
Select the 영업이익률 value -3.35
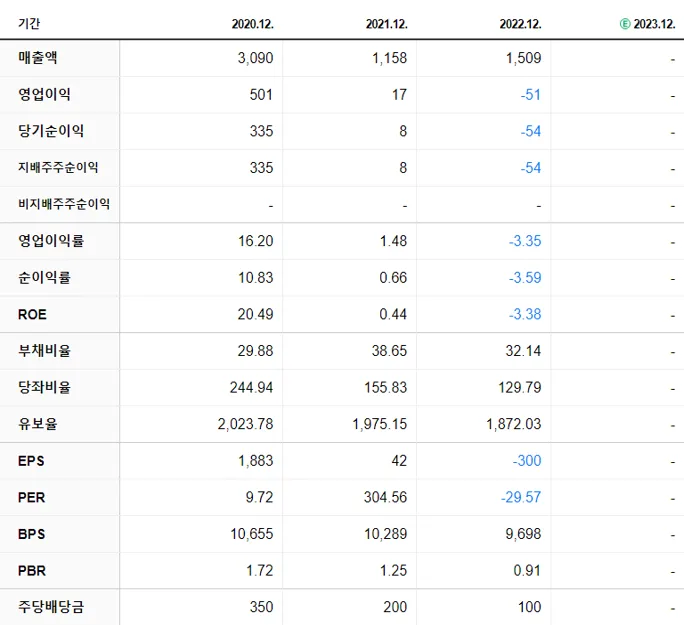pyautogui.click(x=525, y=241)
